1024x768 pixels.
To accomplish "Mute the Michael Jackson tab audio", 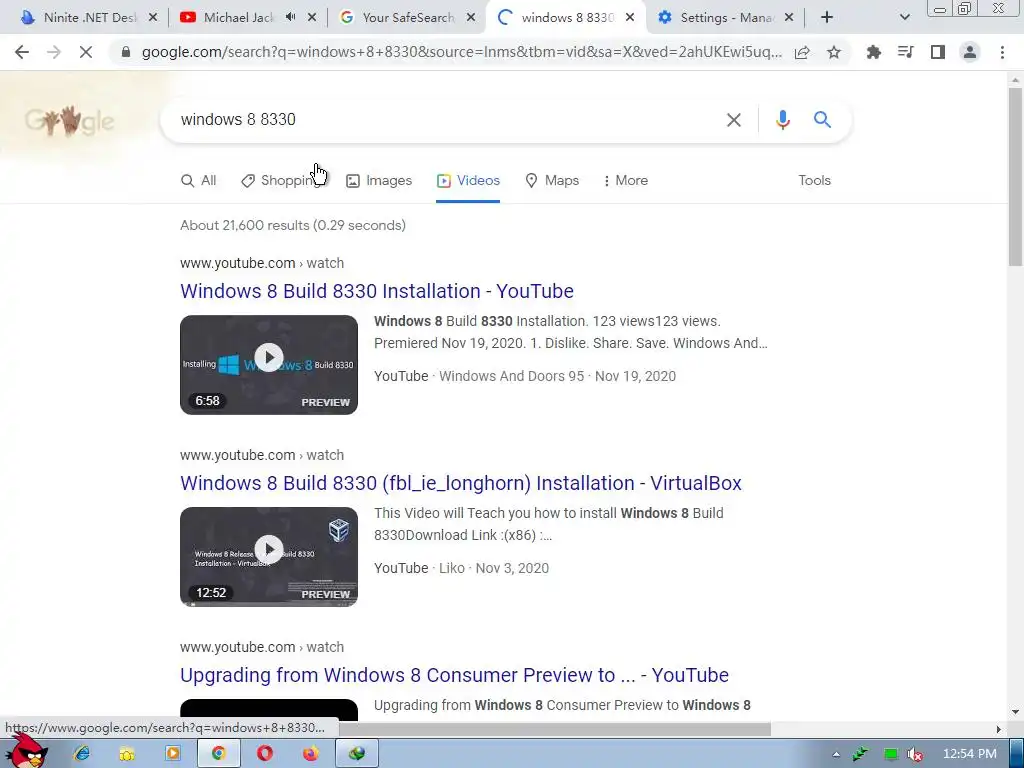I will (290, 18).
